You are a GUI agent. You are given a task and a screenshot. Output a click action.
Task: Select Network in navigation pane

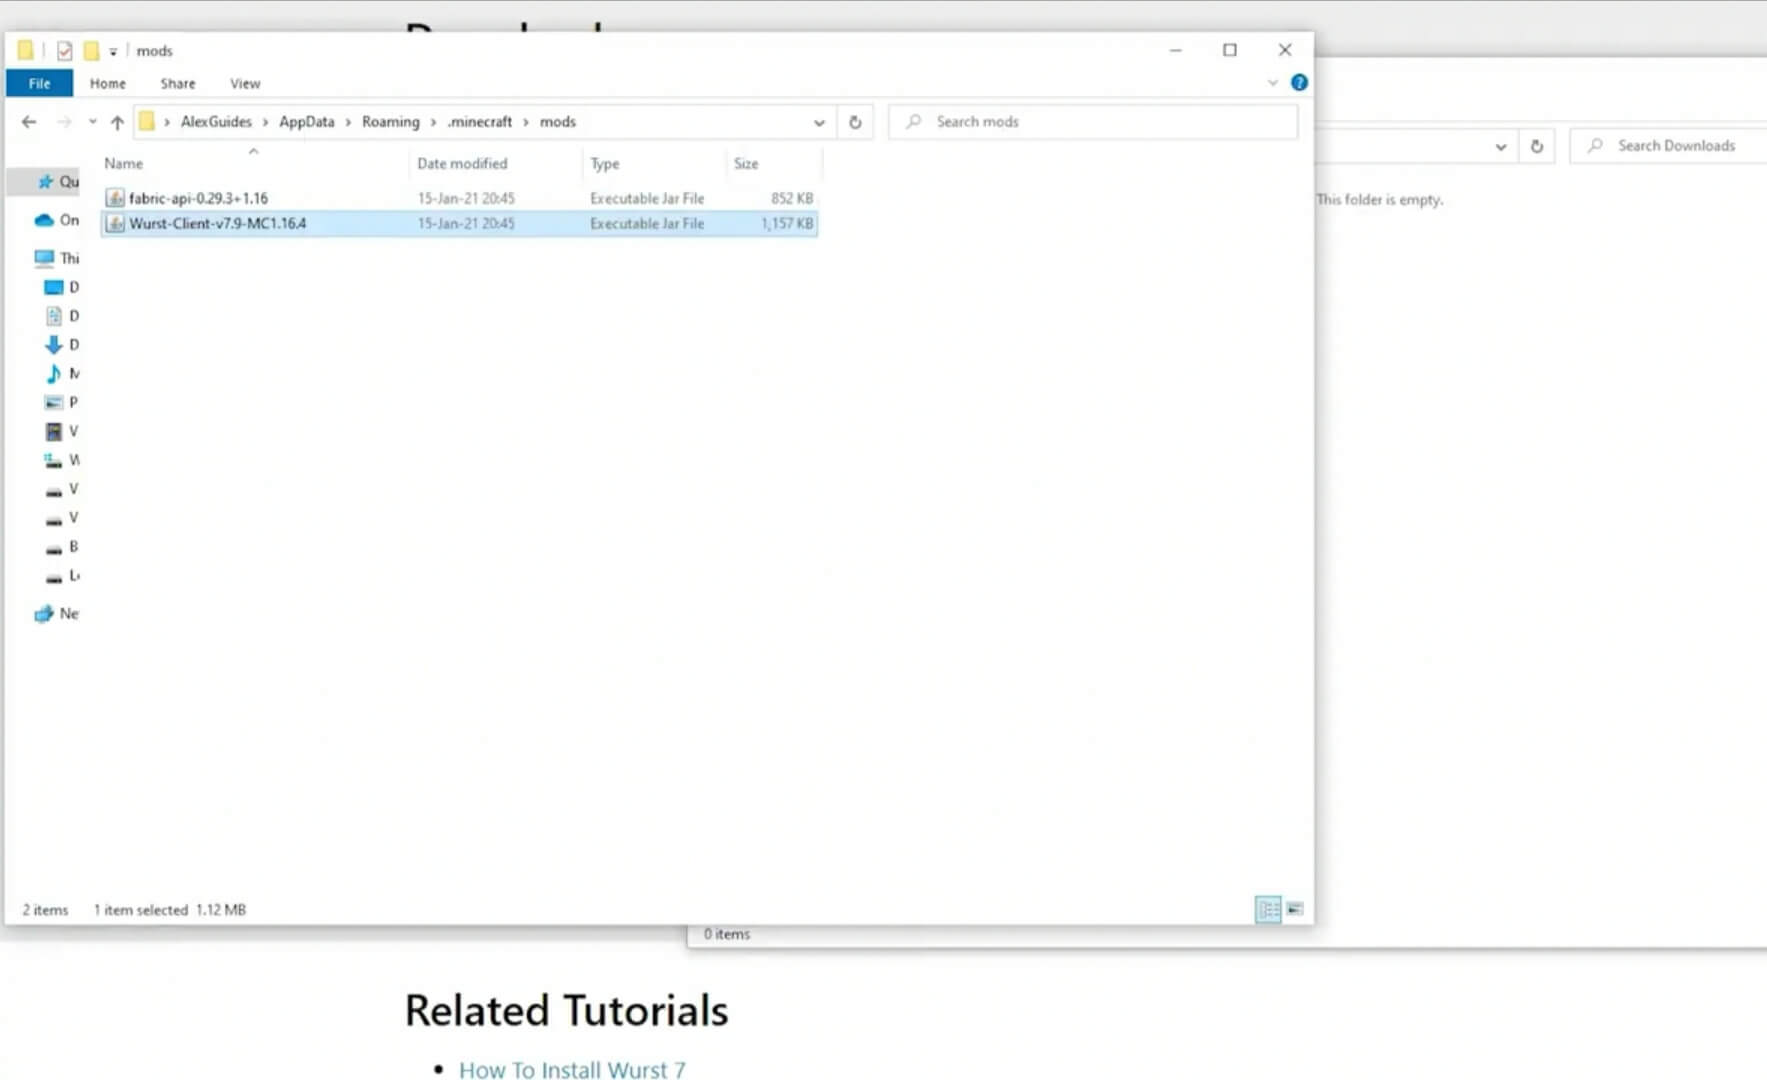click(56, 614)
